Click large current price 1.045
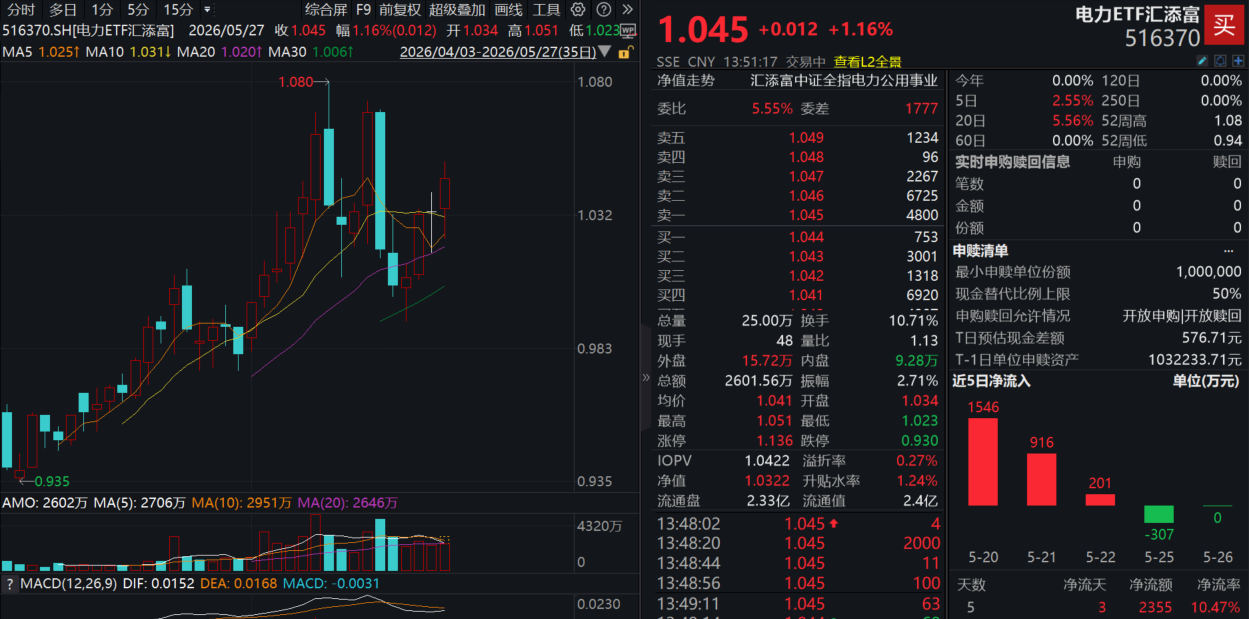The height and width of the screenshot is (619, 1249). point(703,28)
